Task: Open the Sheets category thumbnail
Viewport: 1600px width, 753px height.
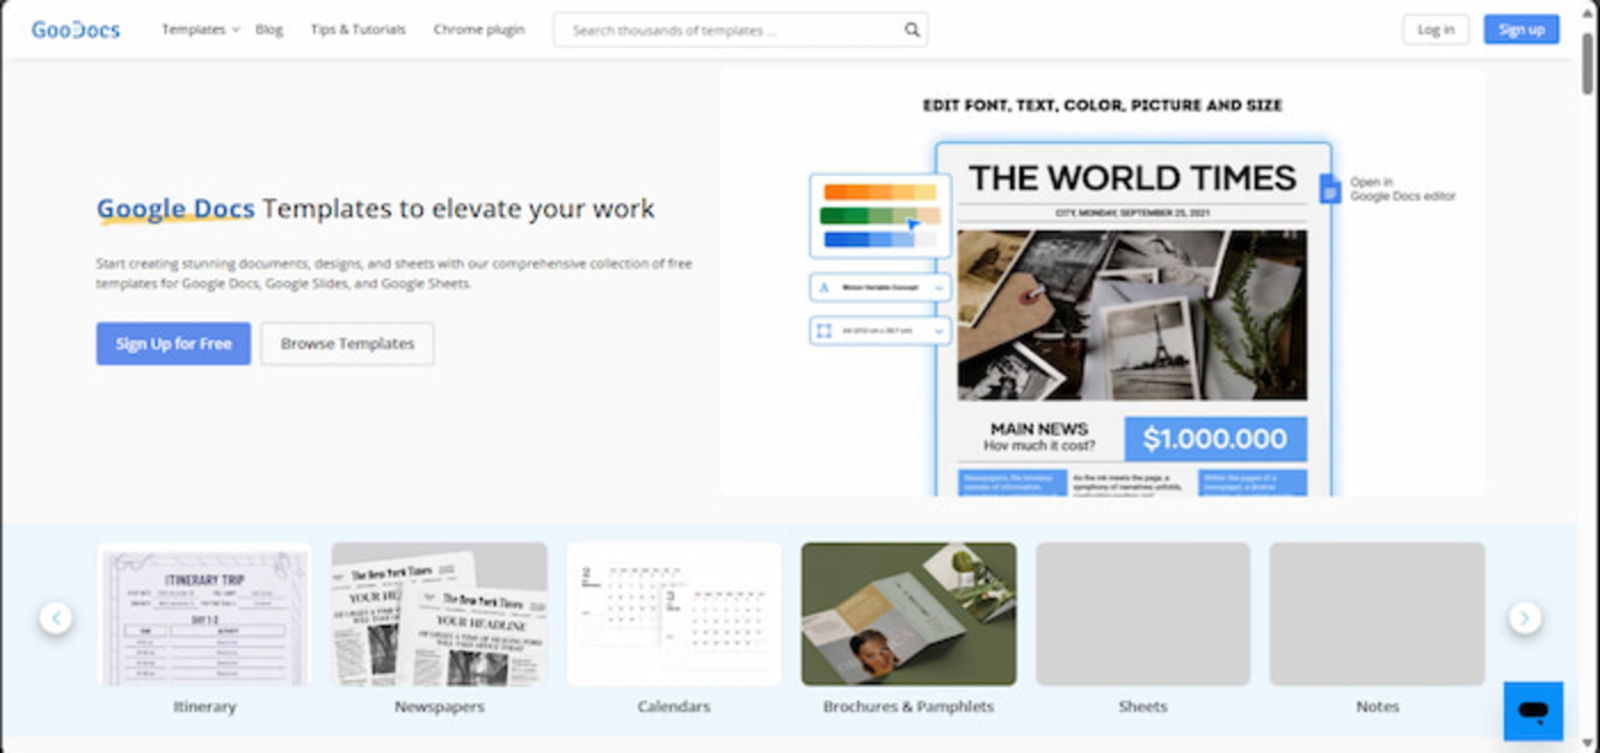Action: (x=1143, y=614)
